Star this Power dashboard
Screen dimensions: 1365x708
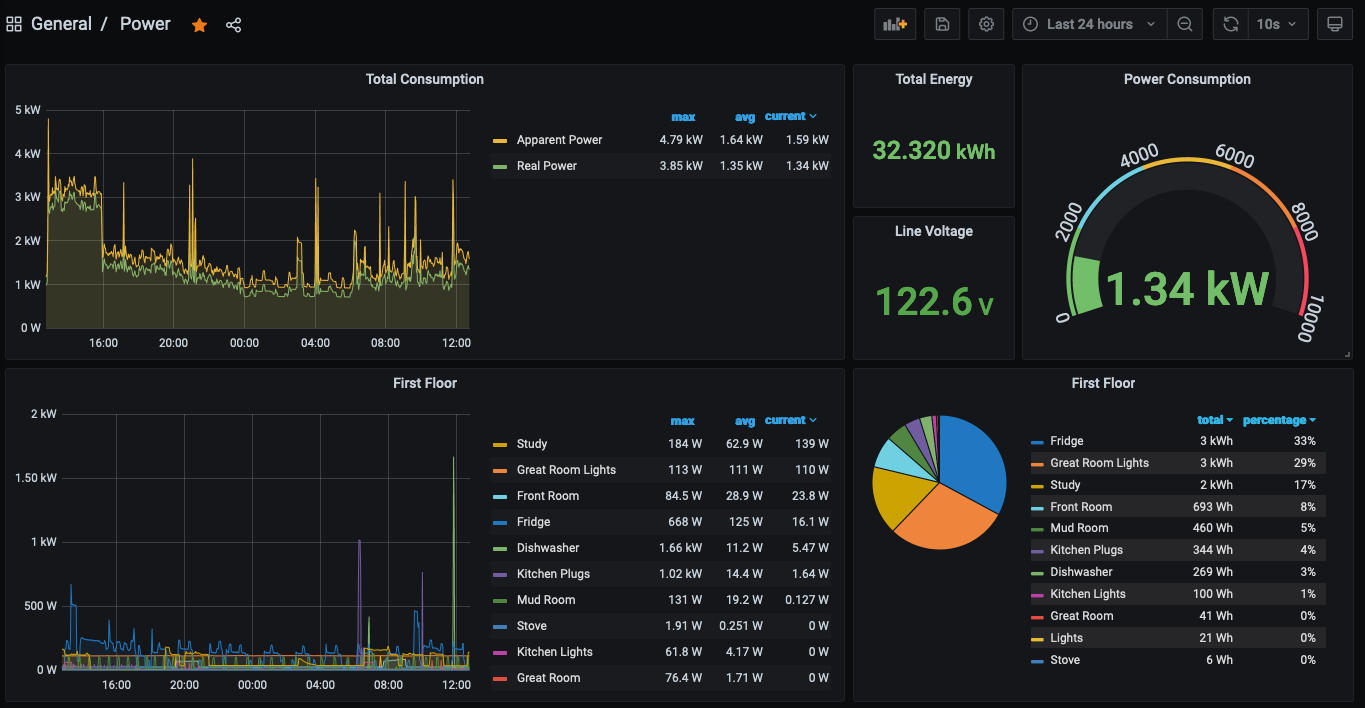coord(200,25)
